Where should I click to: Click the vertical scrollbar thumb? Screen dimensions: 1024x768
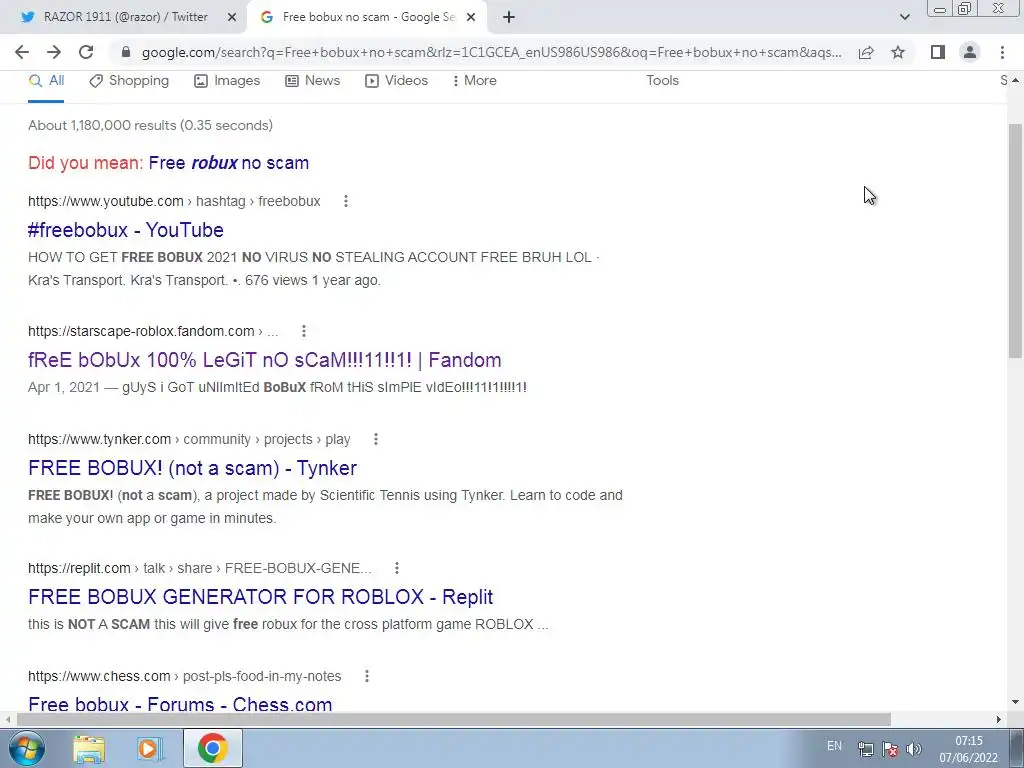(1015, 240)
